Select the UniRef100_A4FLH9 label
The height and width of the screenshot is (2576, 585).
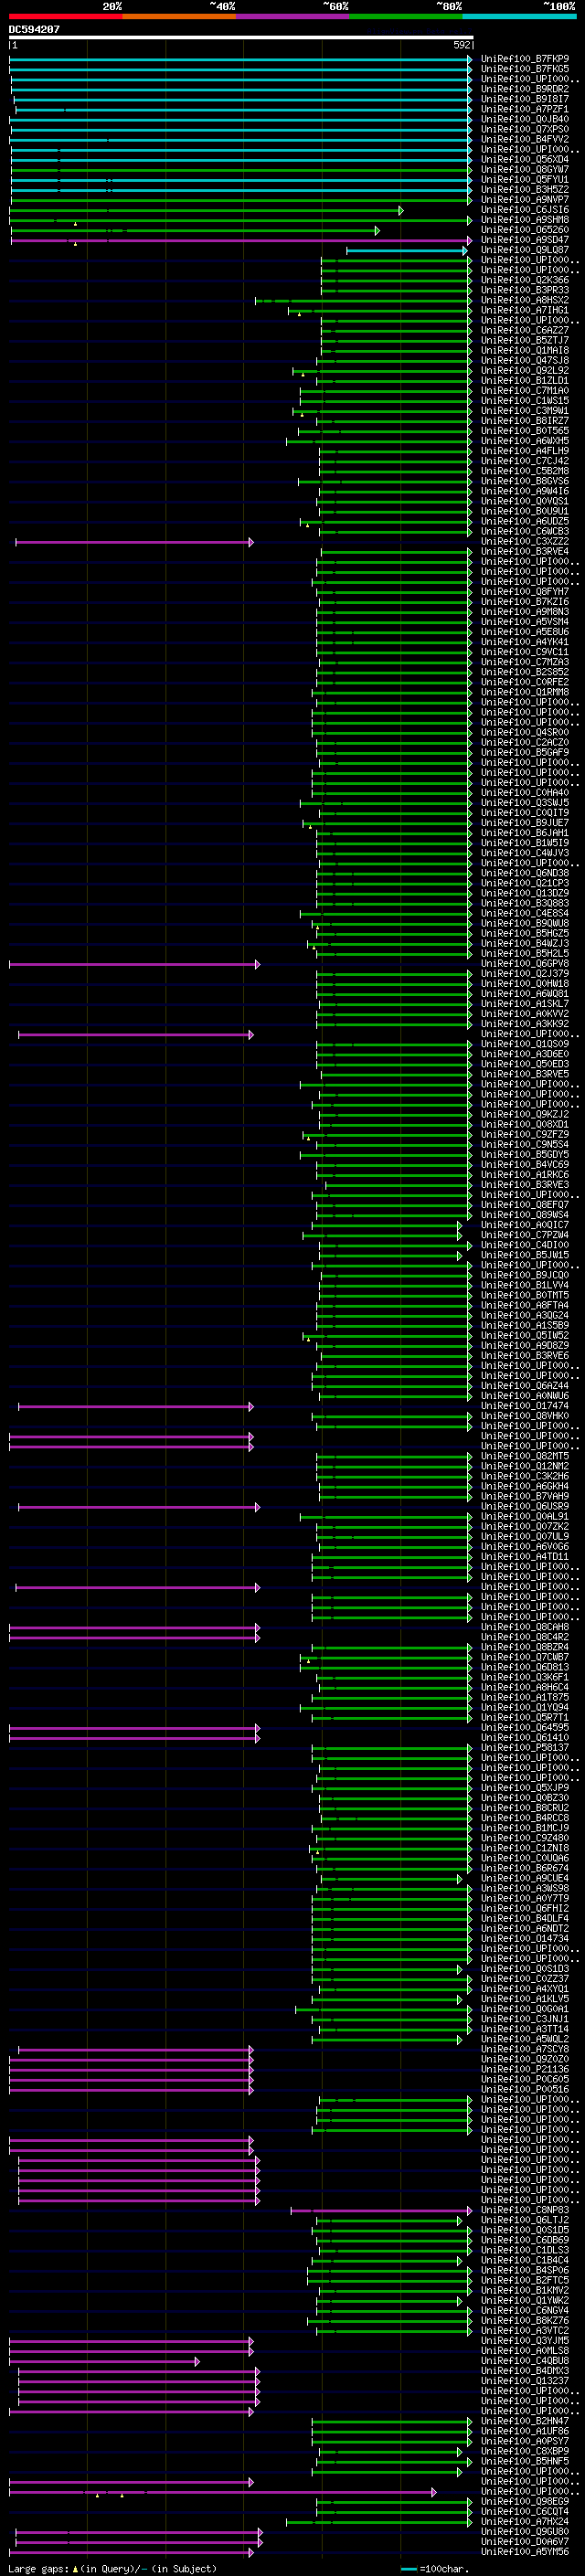(x=525, y=451)
